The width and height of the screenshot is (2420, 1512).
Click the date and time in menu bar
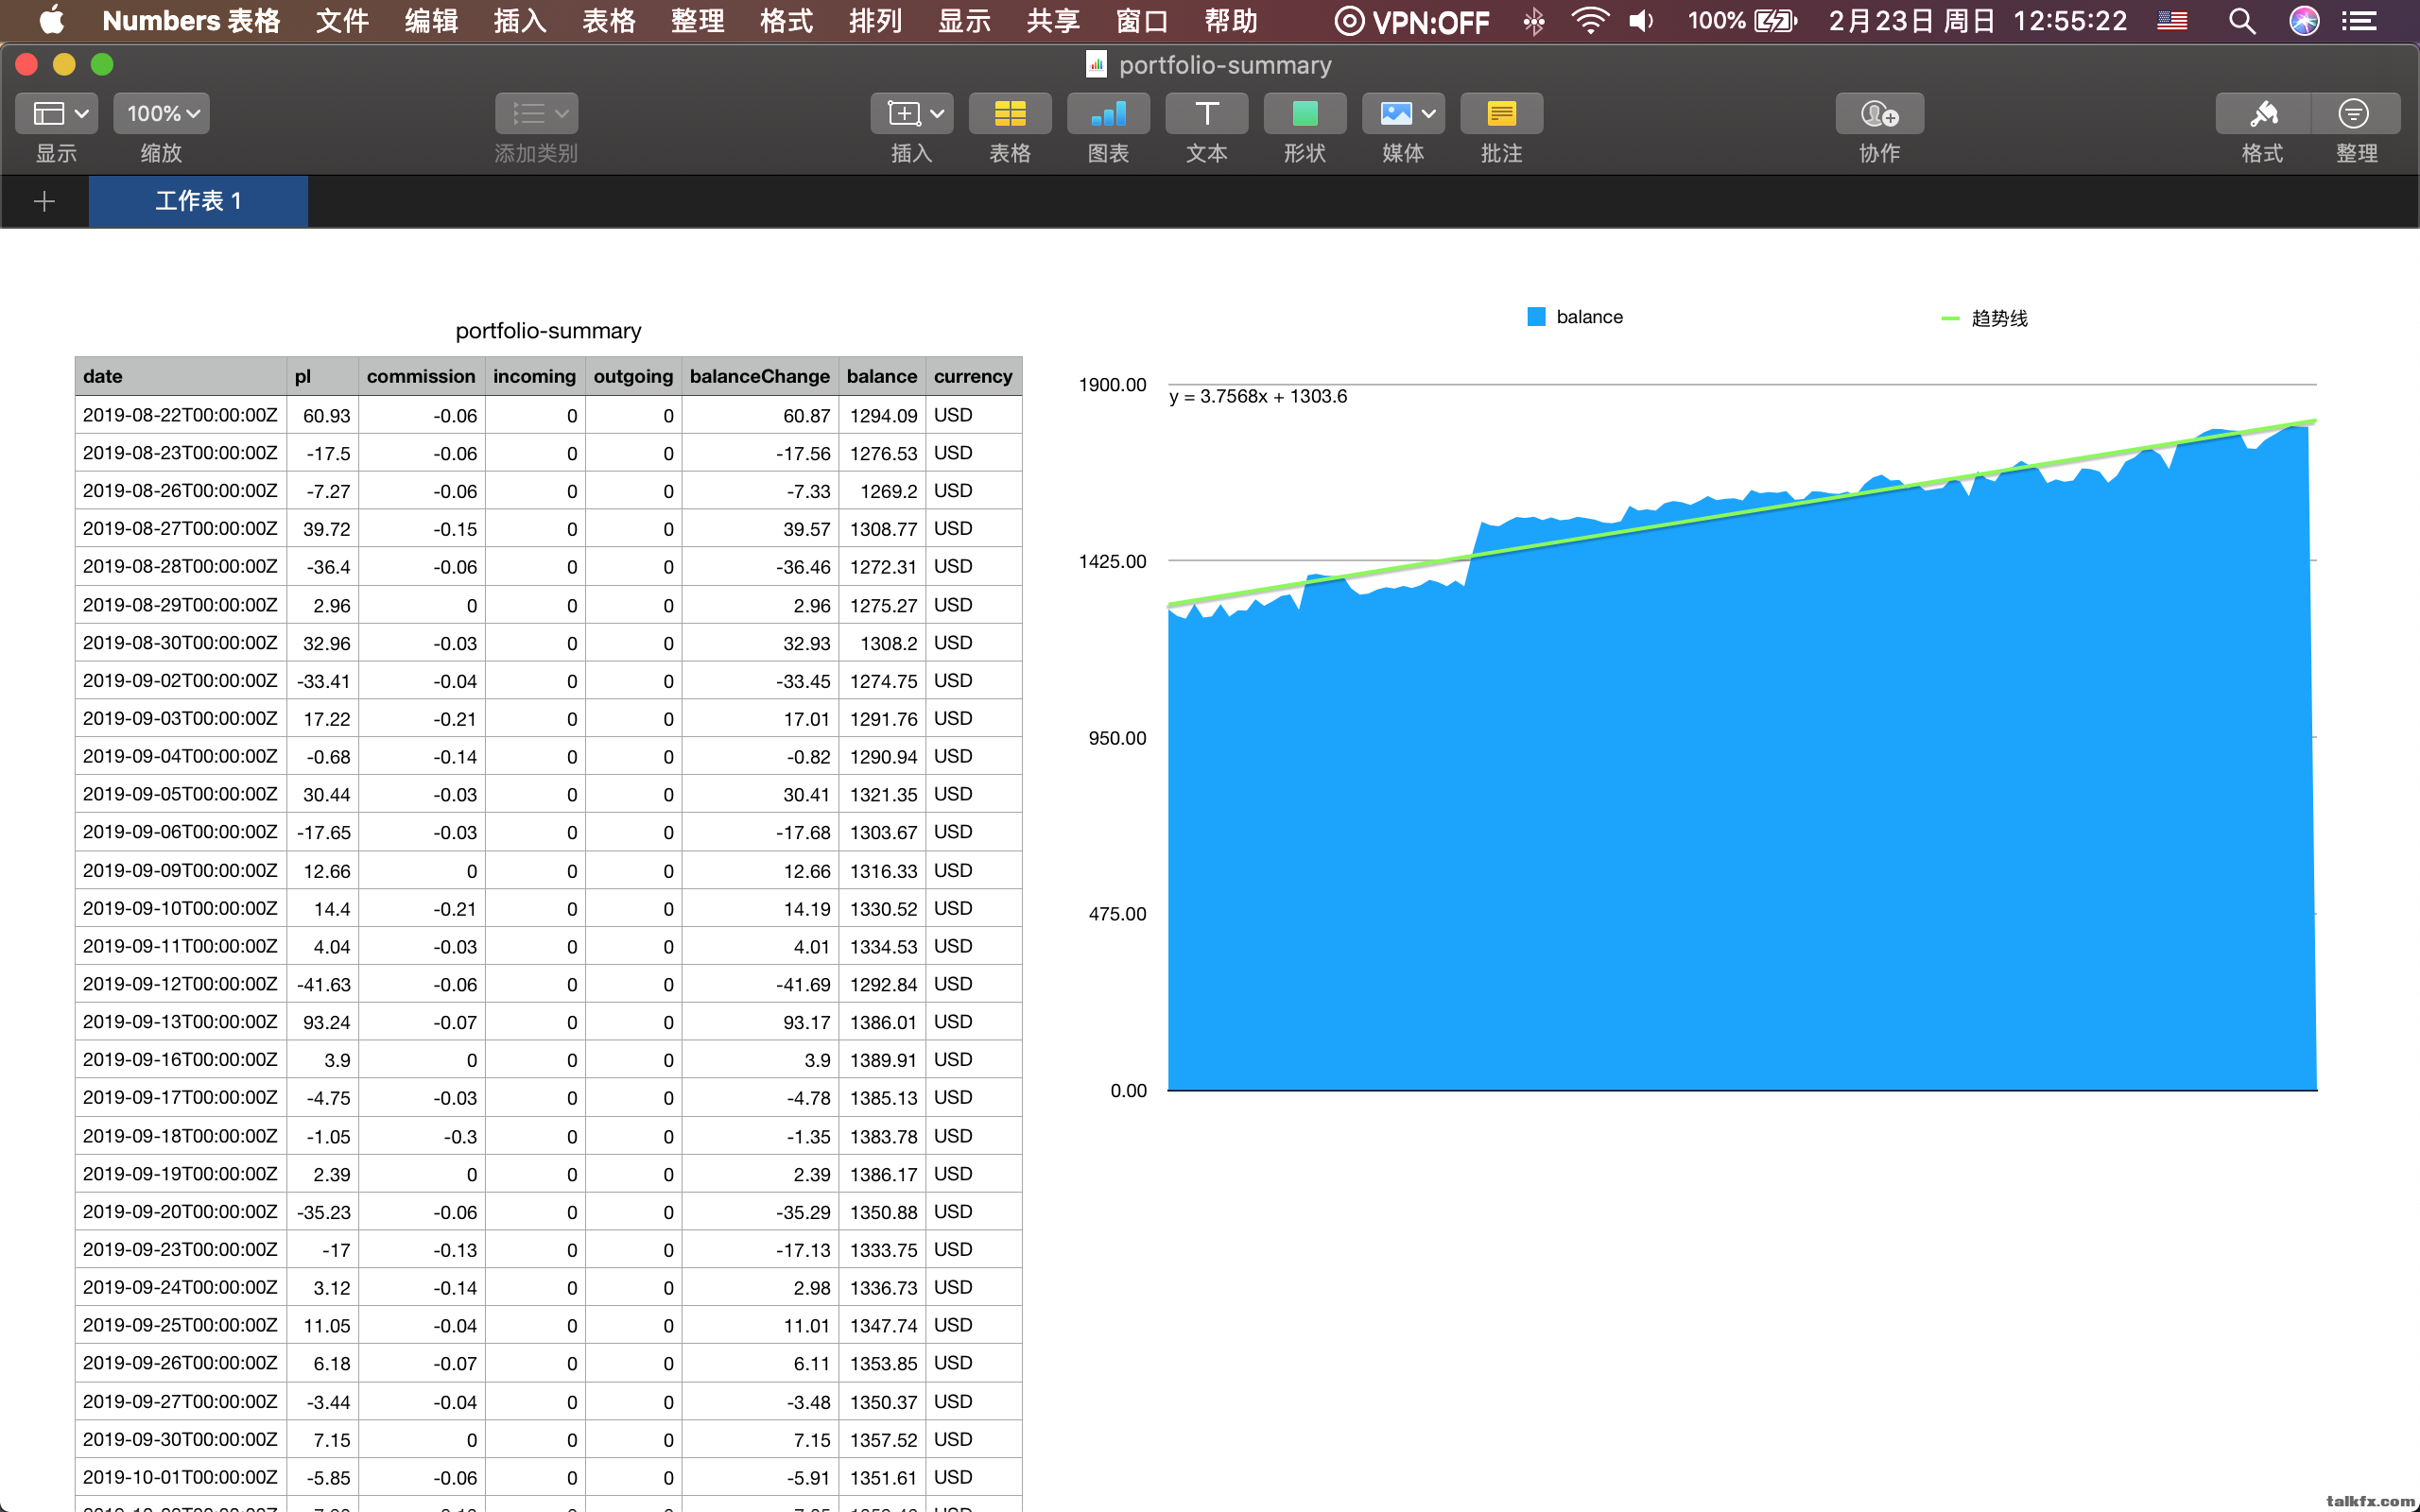[x=1977, y=21]
